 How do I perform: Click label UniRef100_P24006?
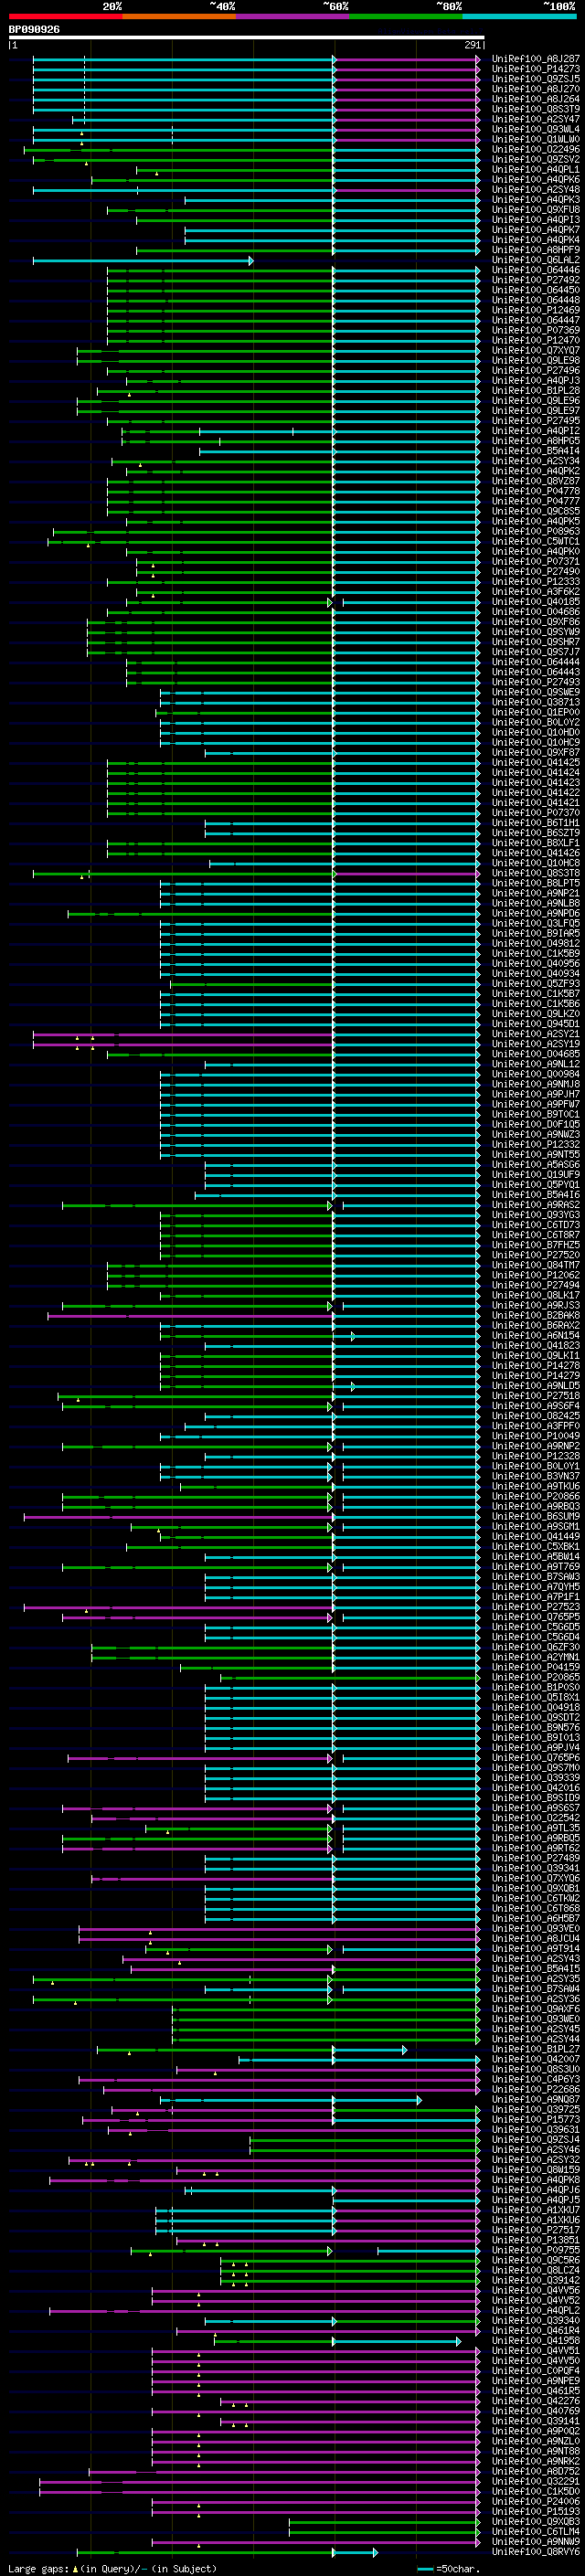pos(536,2501)
